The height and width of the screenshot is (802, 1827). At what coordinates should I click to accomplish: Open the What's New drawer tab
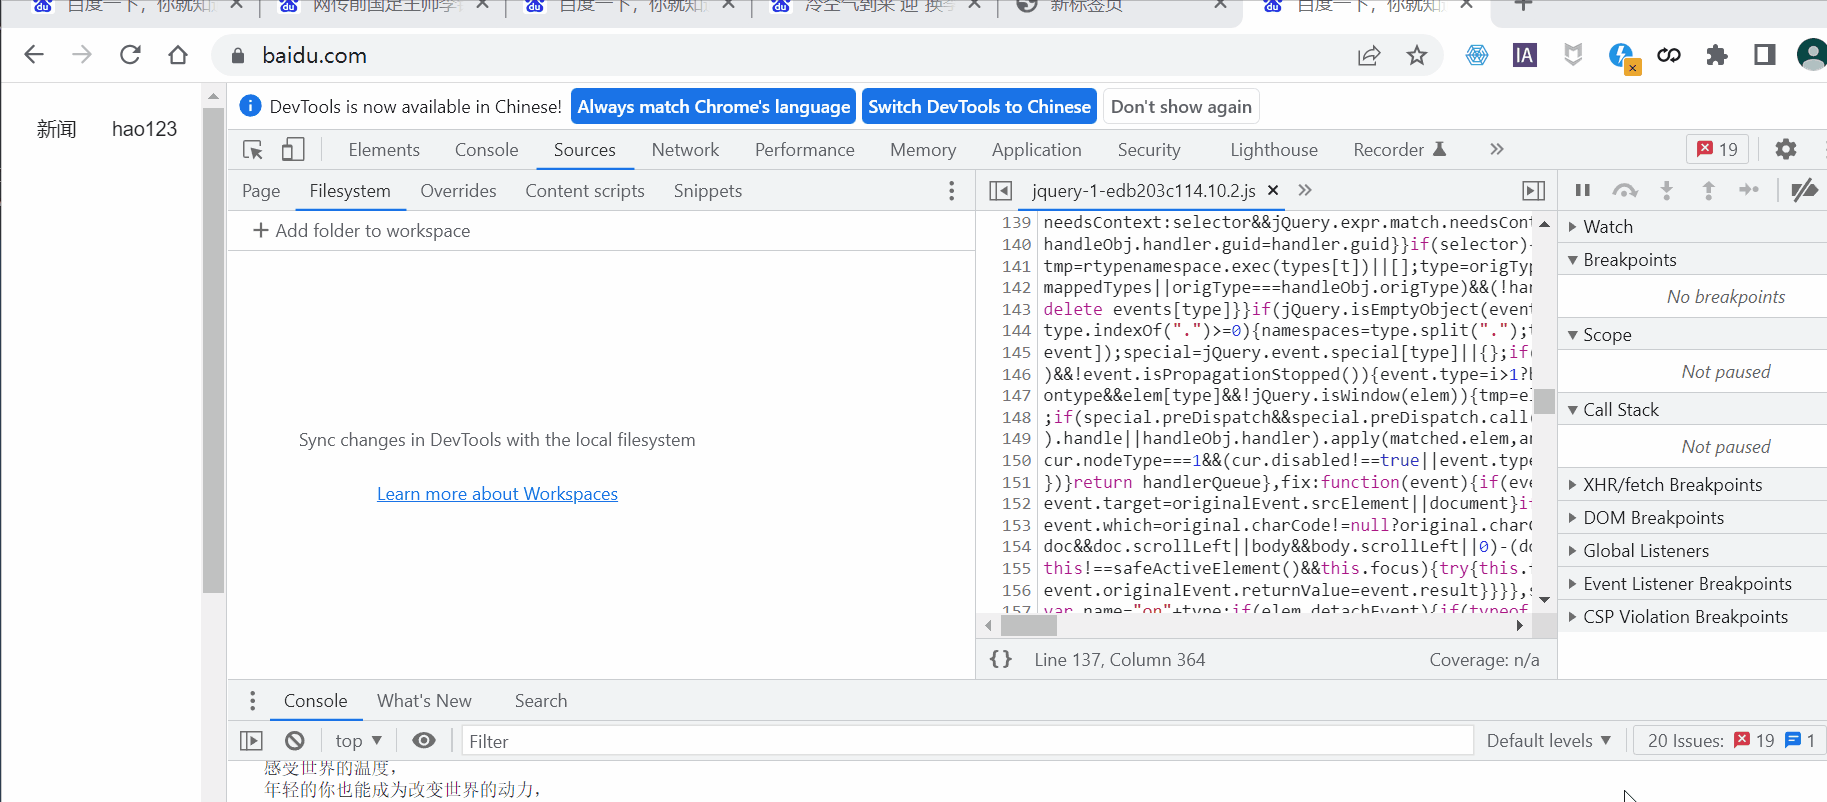pyautogui.click(x=424, y=701)
